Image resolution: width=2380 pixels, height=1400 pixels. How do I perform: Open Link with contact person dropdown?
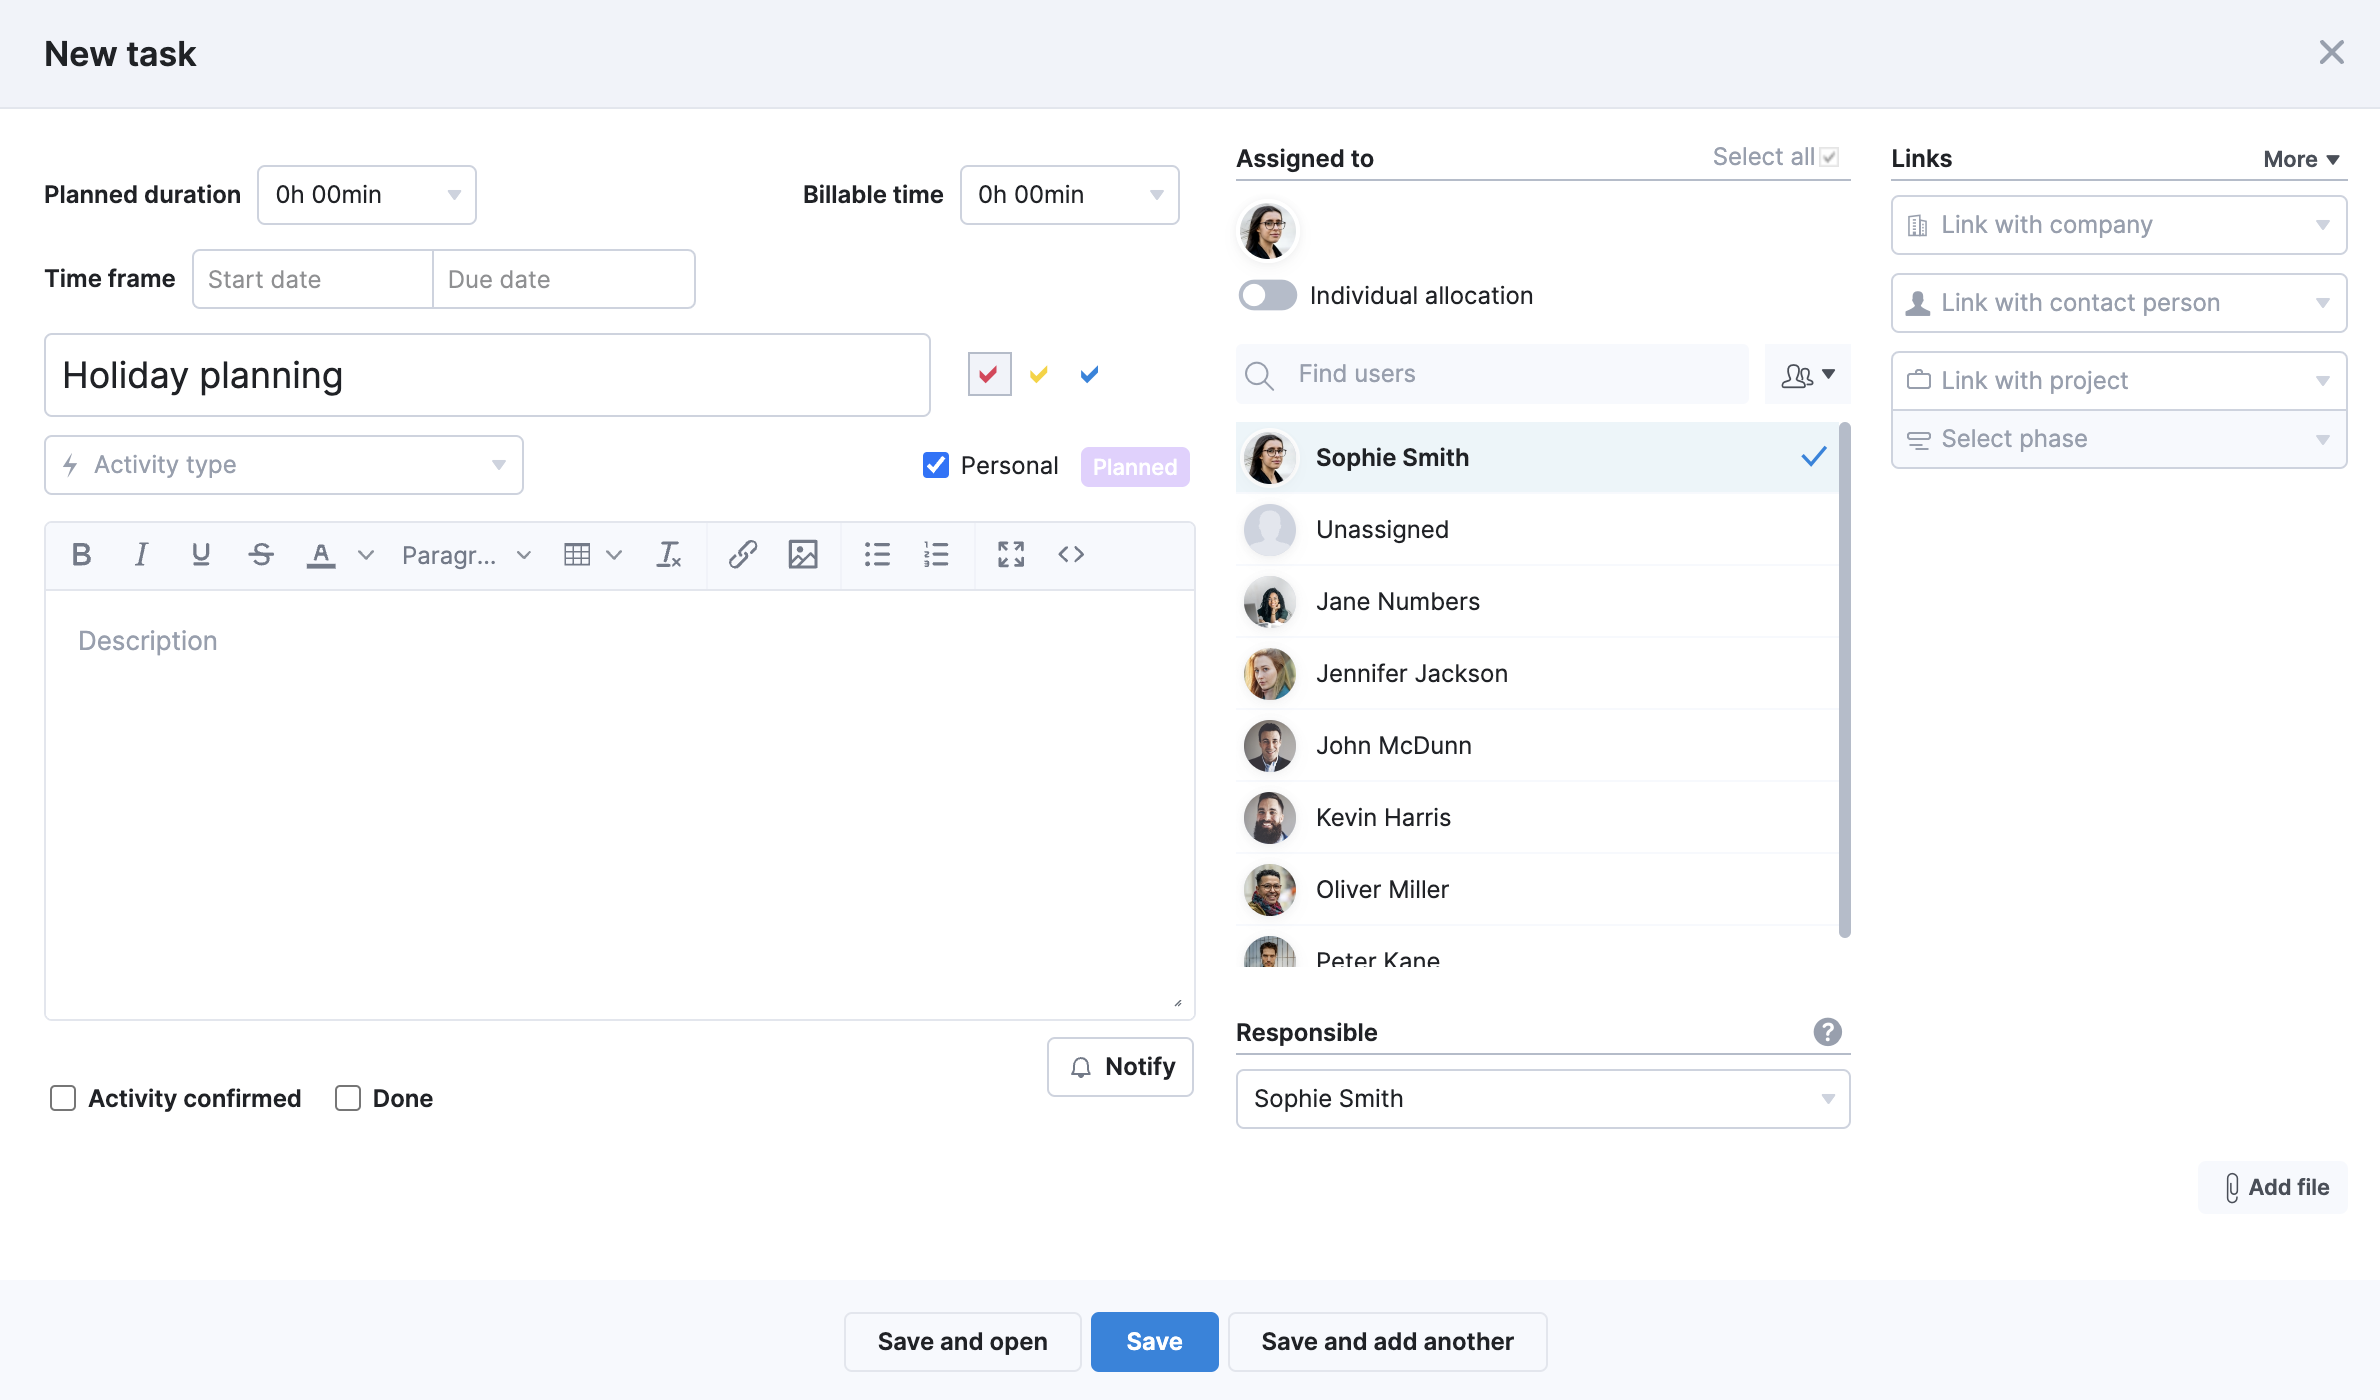coord(2119,303)
